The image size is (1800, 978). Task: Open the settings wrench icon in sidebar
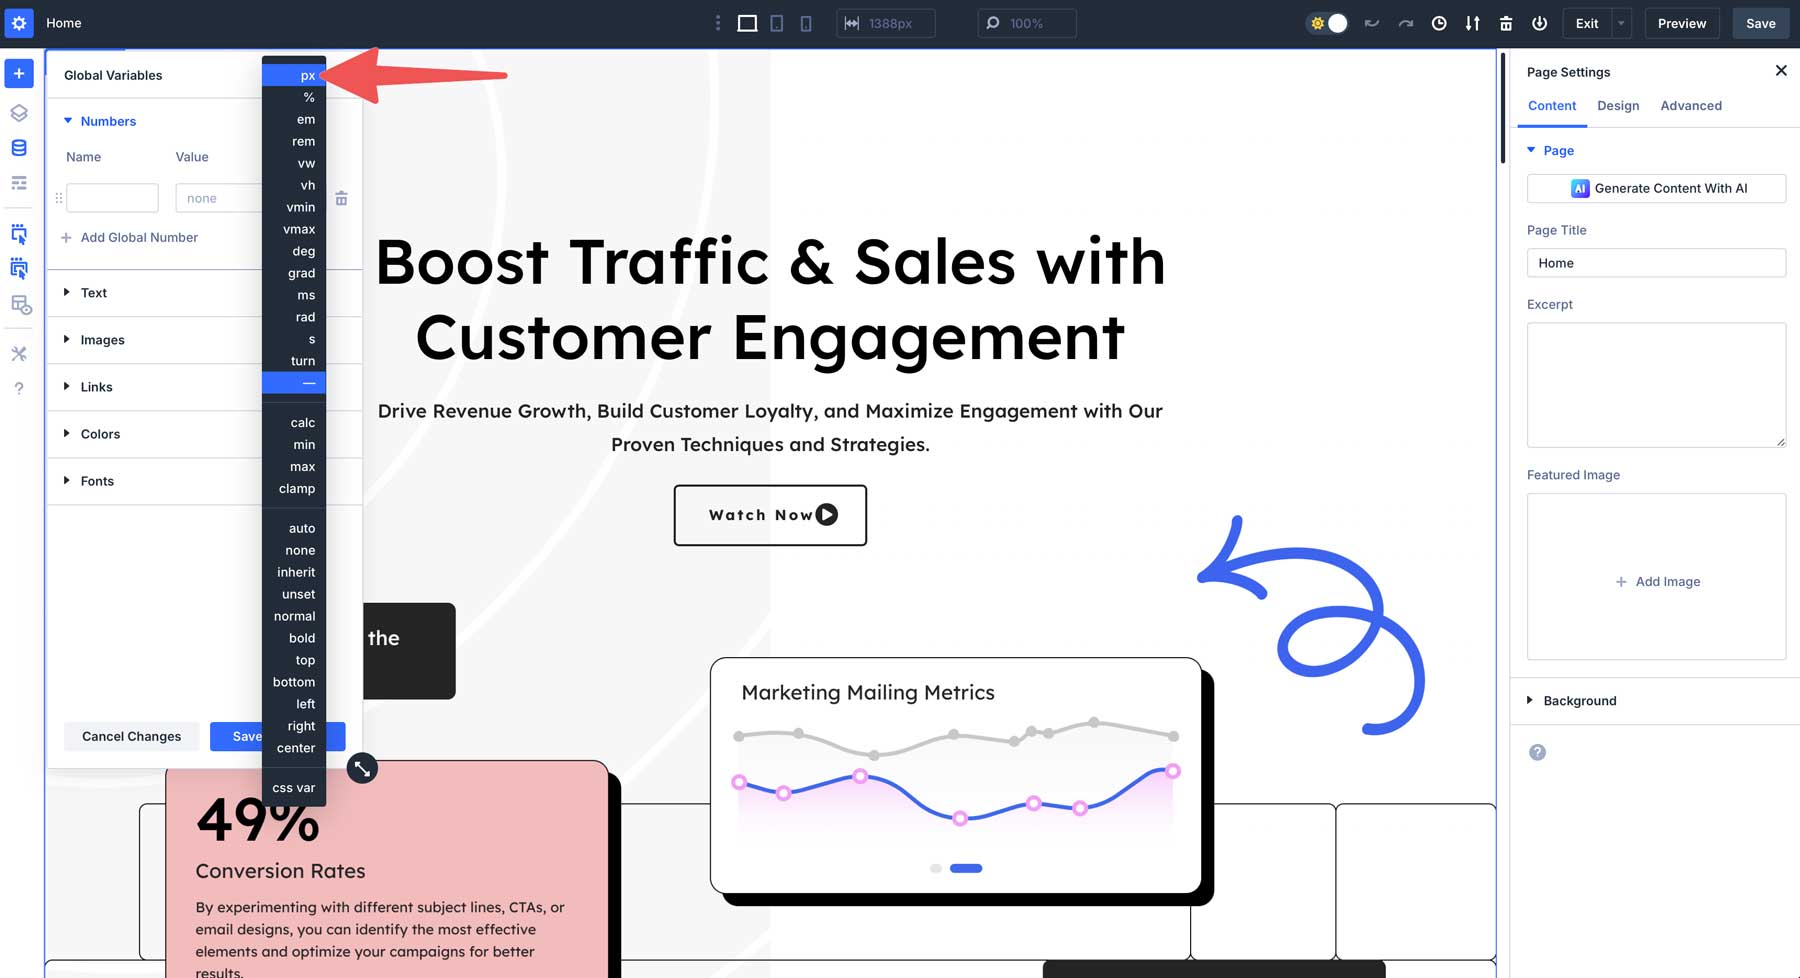[18, 353]
